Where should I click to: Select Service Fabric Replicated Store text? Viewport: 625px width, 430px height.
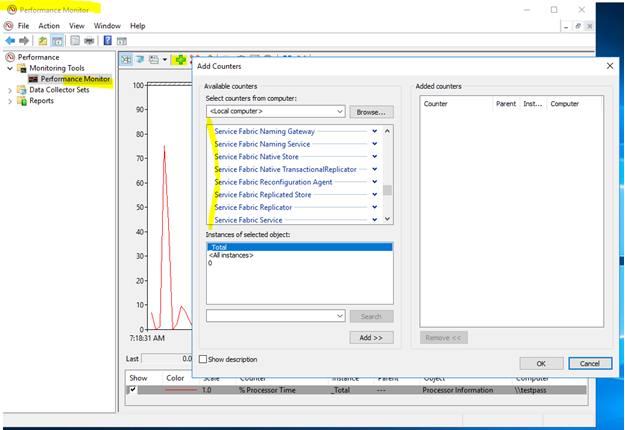click(x=263, y=194)
